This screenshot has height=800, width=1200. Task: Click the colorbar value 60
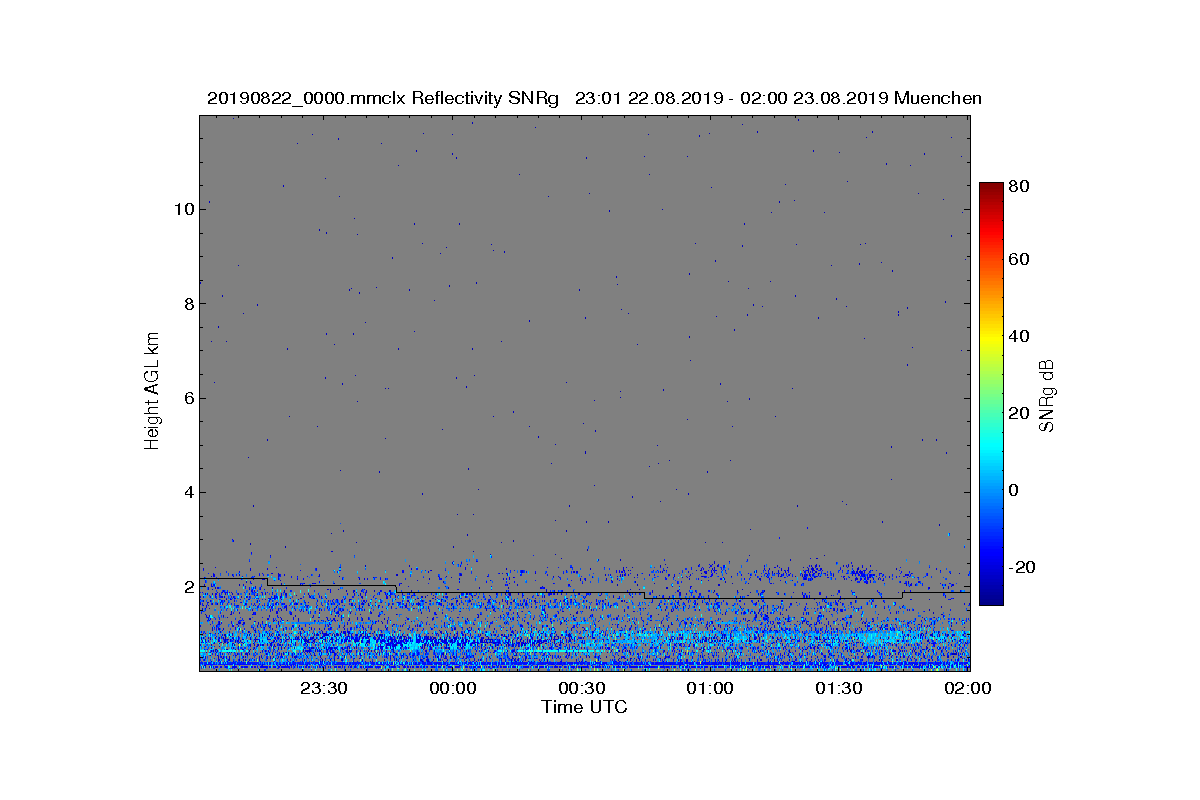(1020, 260)
